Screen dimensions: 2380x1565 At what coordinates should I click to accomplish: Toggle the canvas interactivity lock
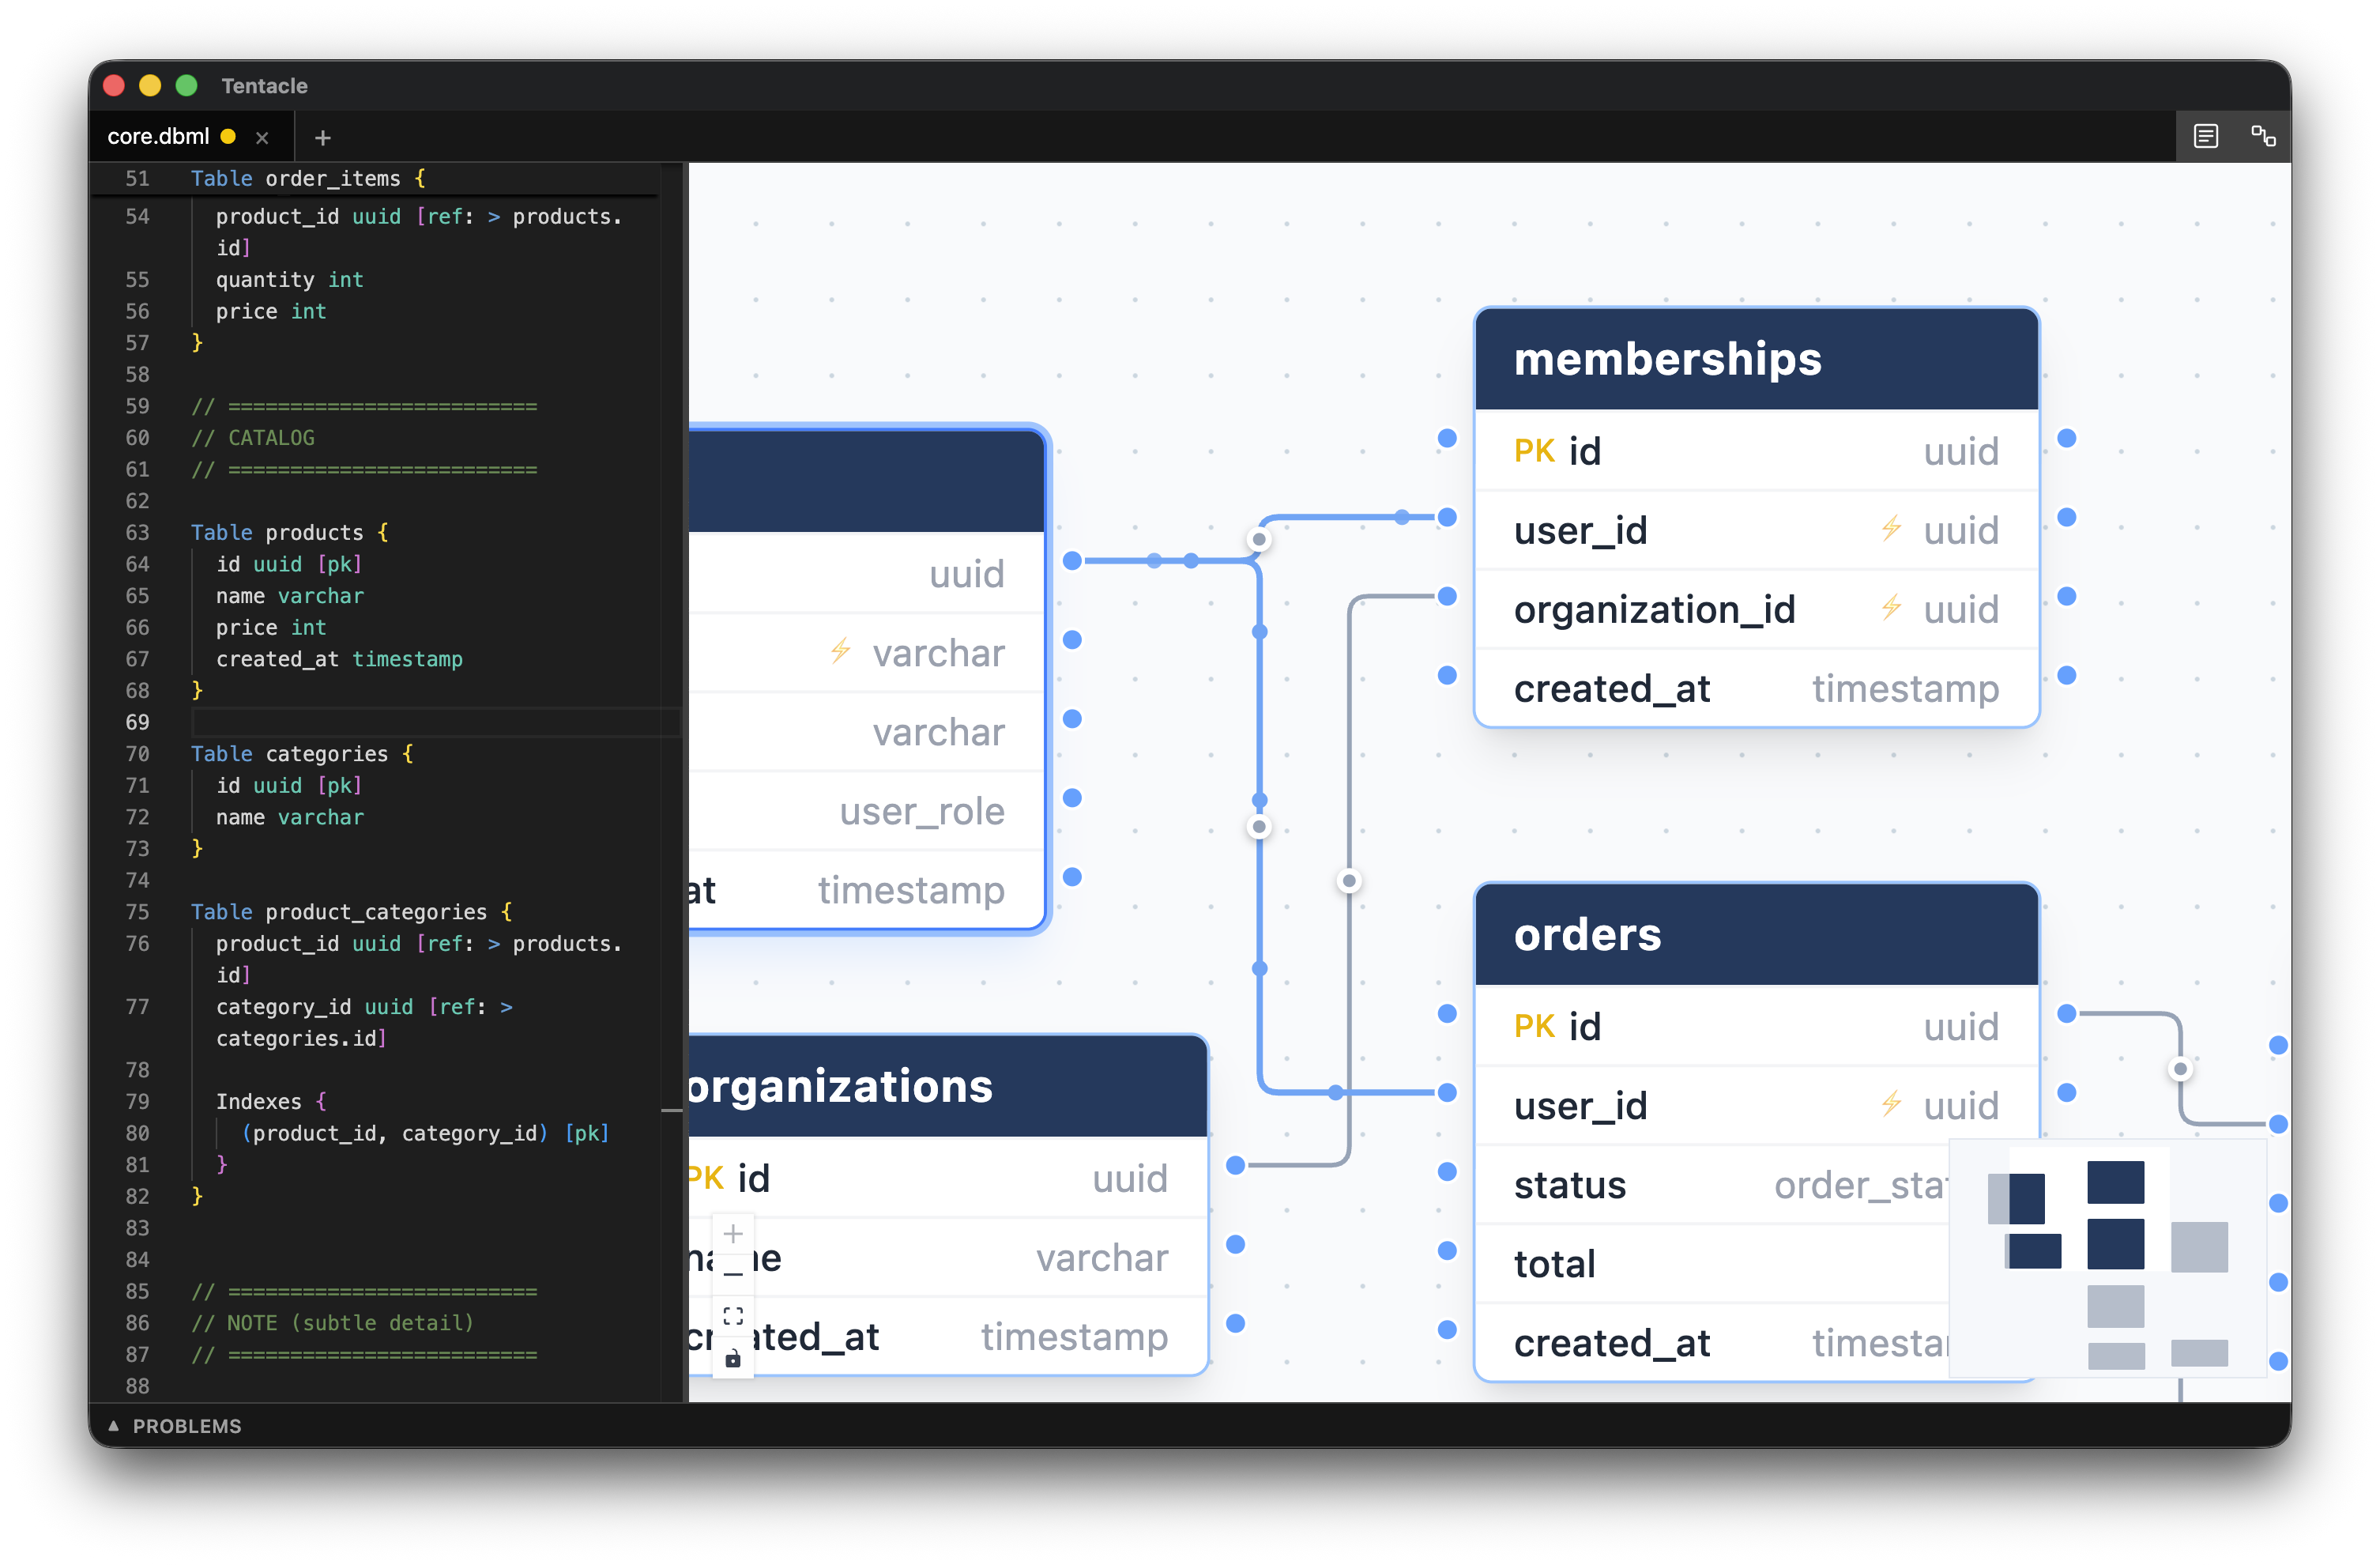733,1358
